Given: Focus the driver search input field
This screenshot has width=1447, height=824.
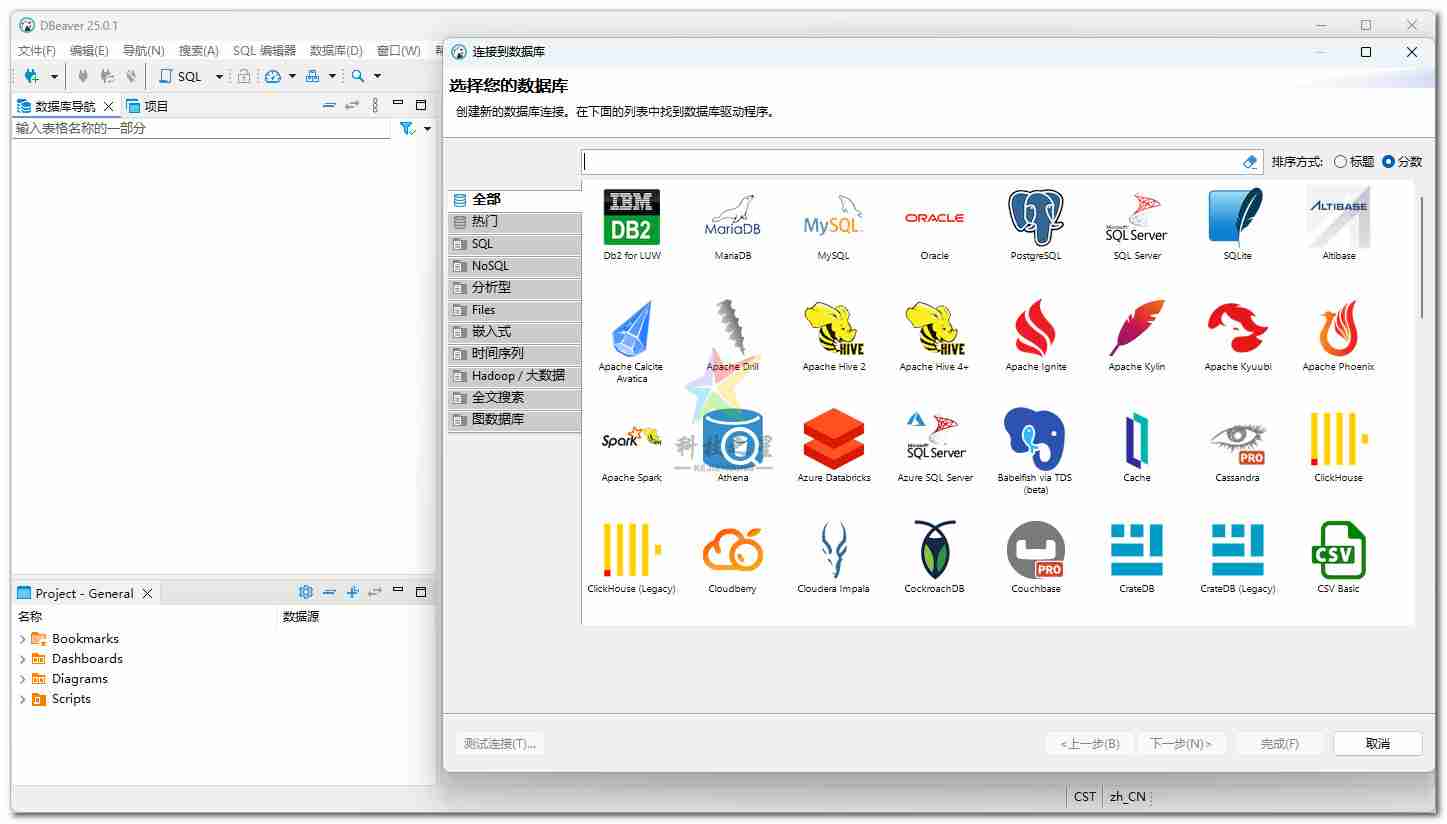Looking at the screenshot, I should pos(910,162).
